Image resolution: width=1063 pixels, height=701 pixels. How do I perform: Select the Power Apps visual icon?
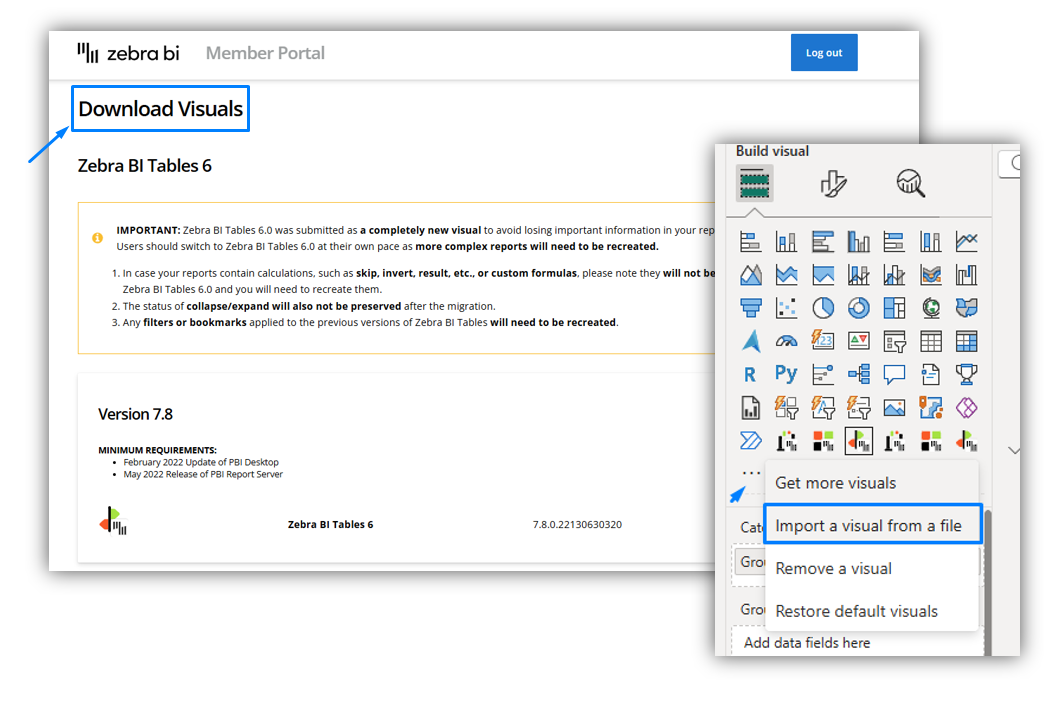[x=966, y=408]
